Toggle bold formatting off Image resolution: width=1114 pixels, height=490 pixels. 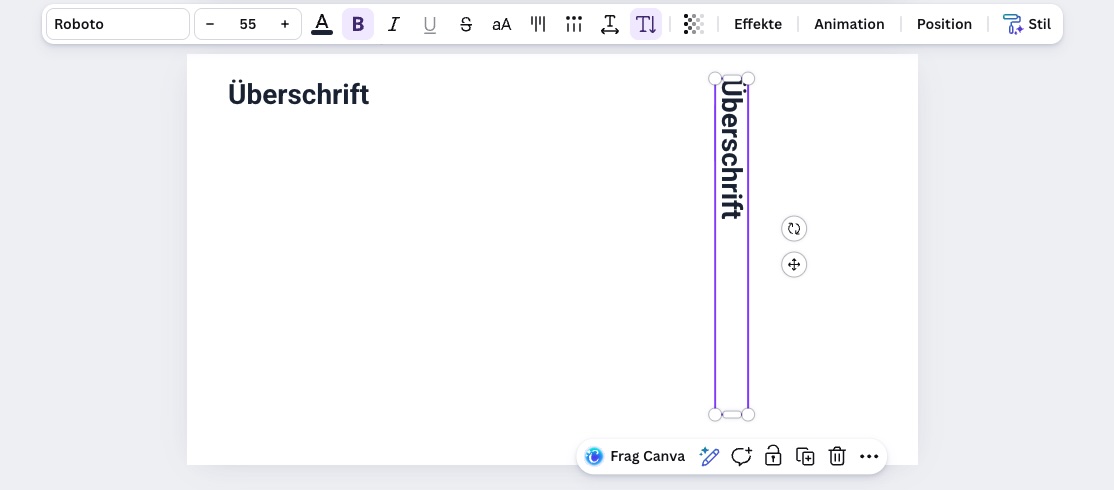click(358, 24)
